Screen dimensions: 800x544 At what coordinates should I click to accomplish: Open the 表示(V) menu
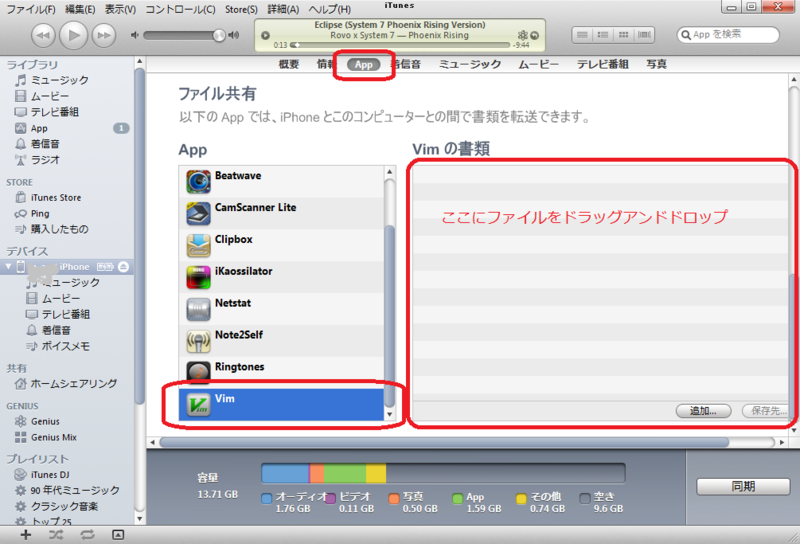pyautogui.click(x=120, y=9)
